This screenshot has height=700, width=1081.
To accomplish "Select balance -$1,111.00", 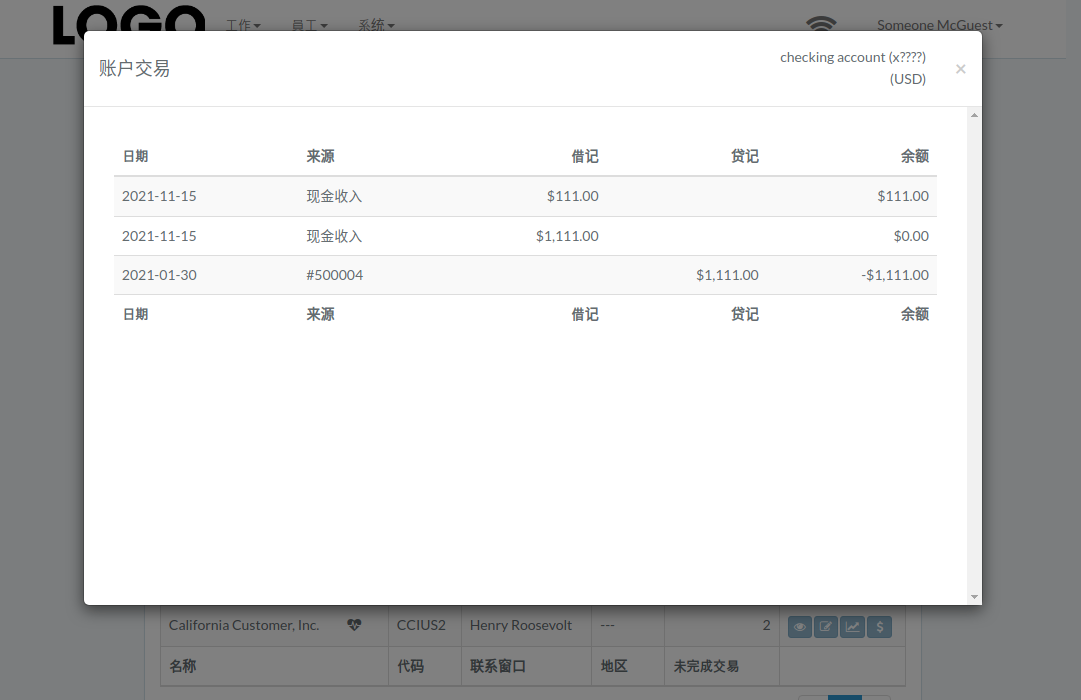I will (895, 275).
